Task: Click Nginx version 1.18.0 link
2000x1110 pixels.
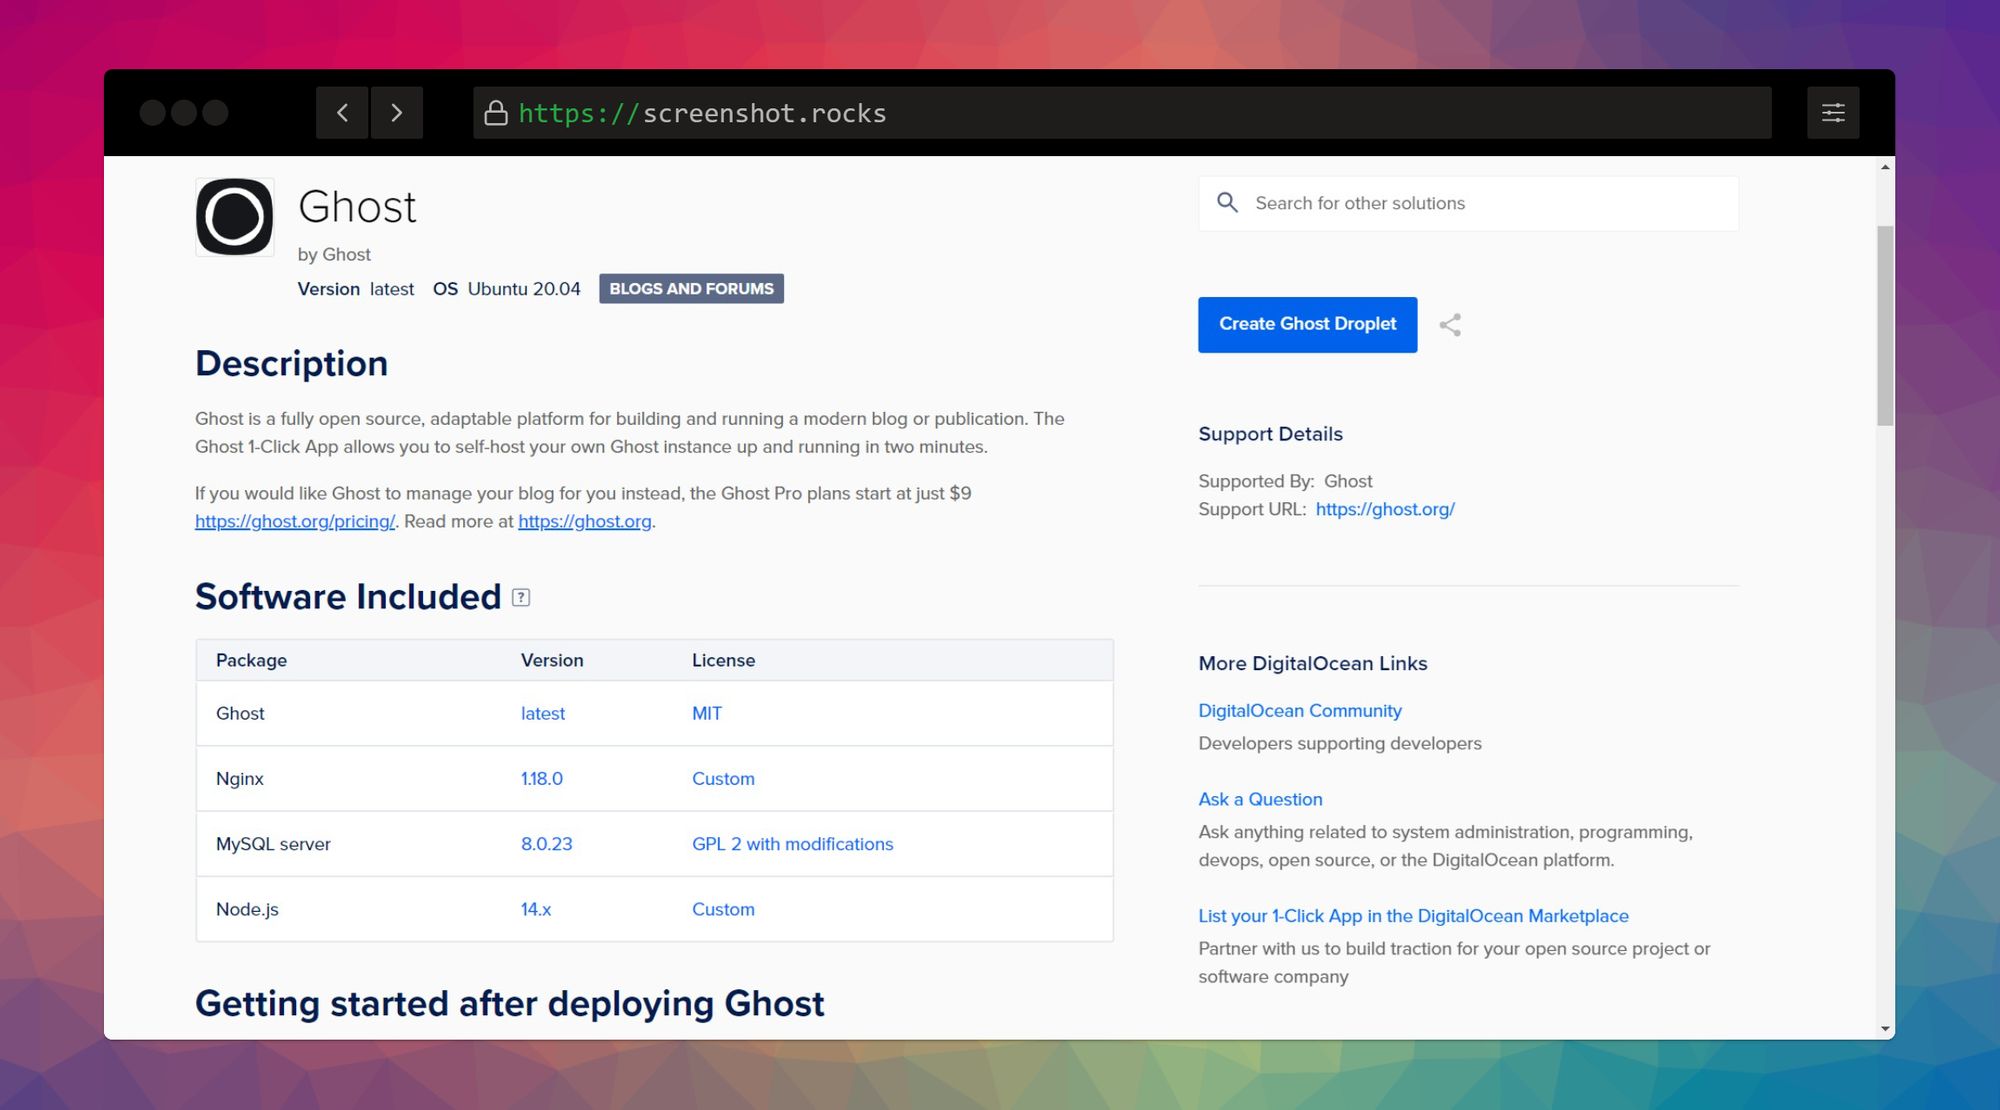Action: [x=542, y=778]
